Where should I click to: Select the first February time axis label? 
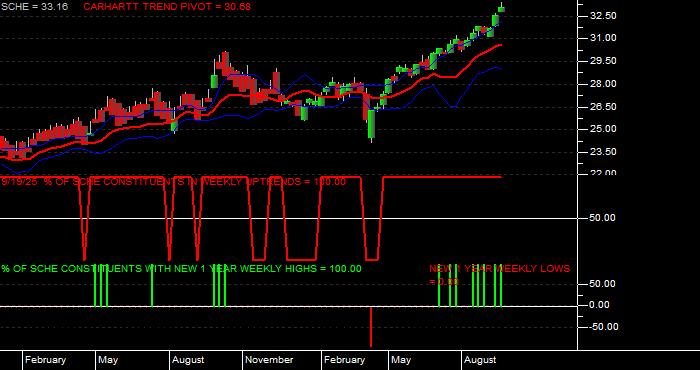pos(46,360)
